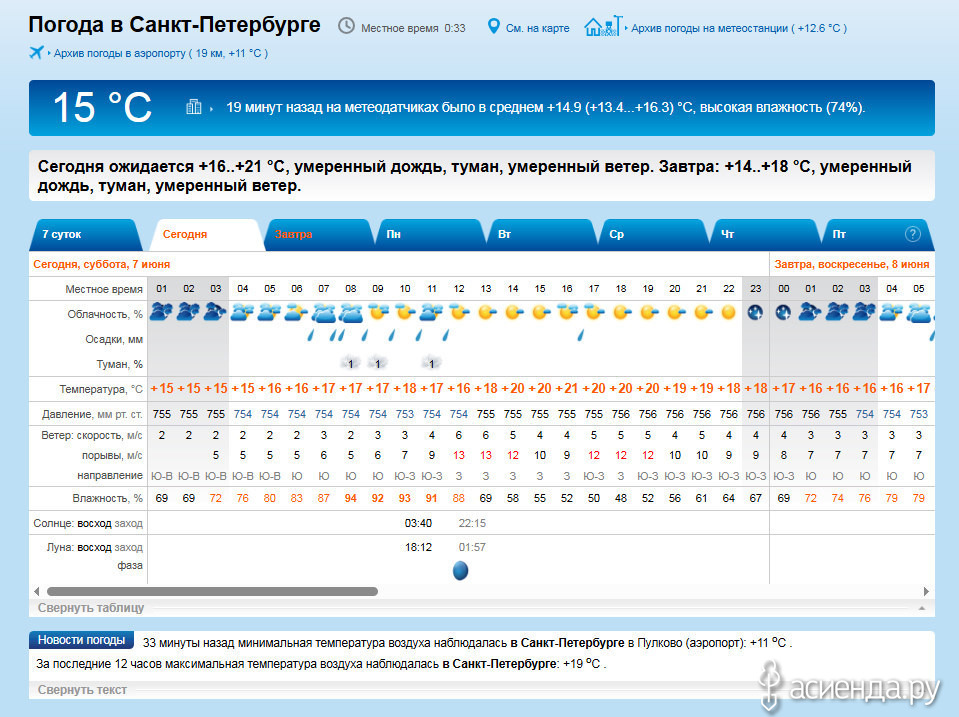Open the question mark help icon on tabs
Viewport: 959px width, 717px height.
click(913, 234)
